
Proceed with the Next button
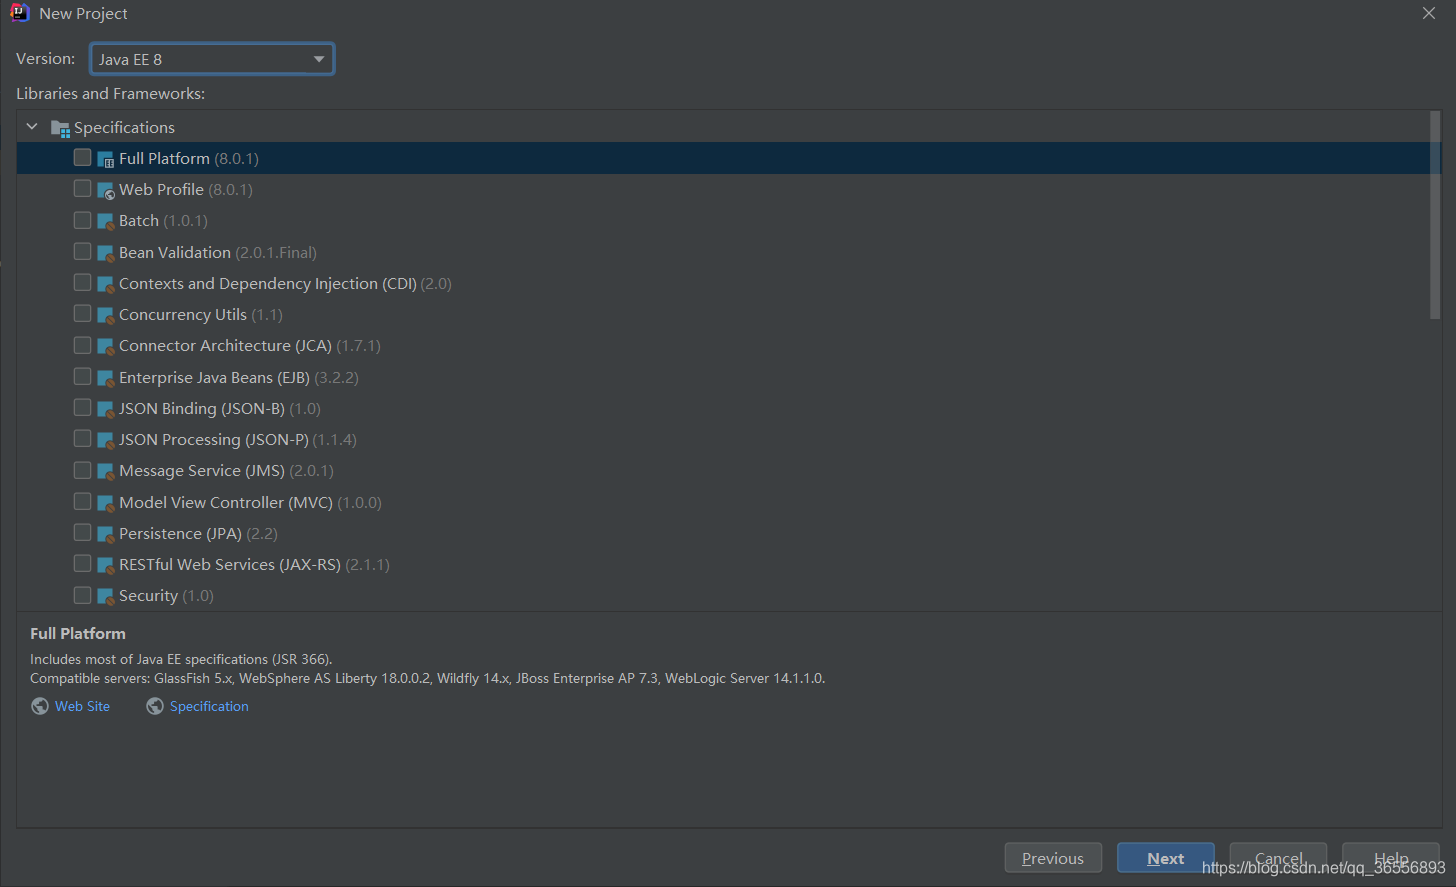1166,858
